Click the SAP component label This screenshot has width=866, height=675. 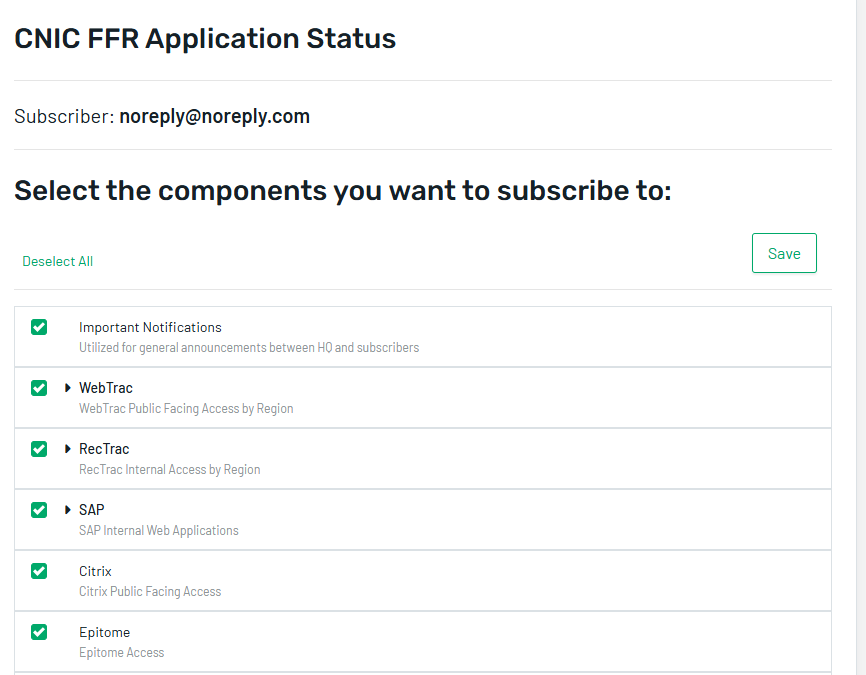(92, 510)
